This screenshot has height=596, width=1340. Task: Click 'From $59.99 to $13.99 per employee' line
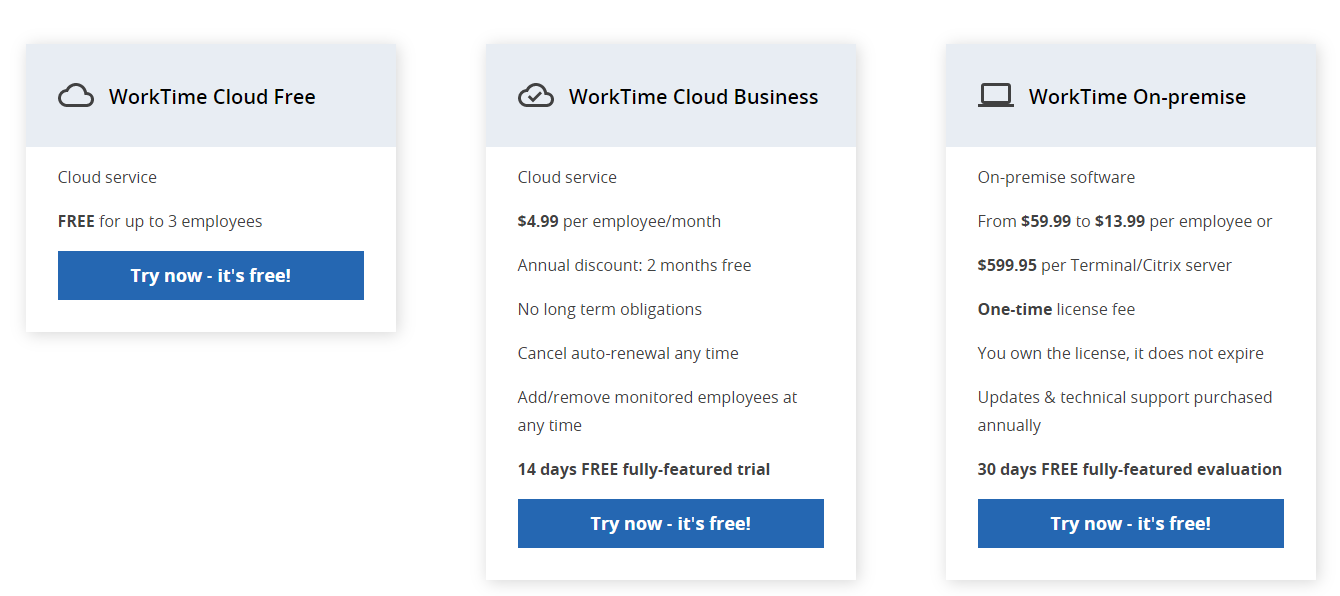pos(1125,221)
